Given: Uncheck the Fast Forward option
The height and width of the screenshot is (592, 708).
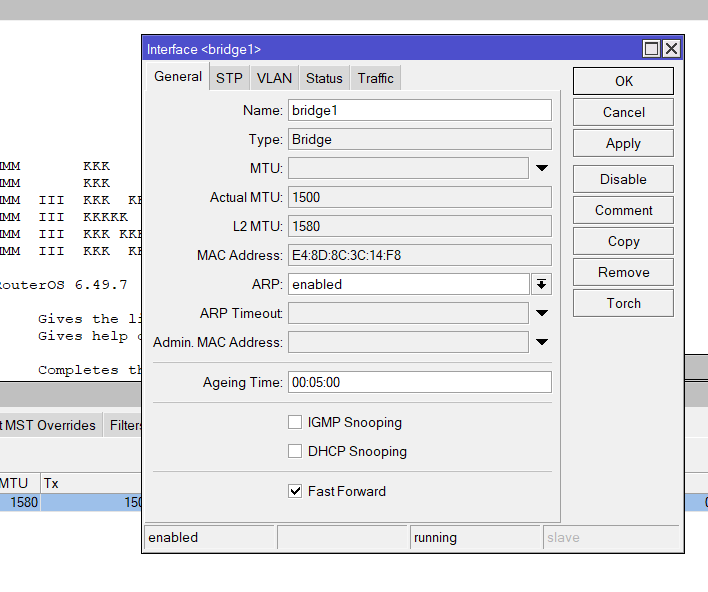Looking at the screenshot, I should coord(295,491).
